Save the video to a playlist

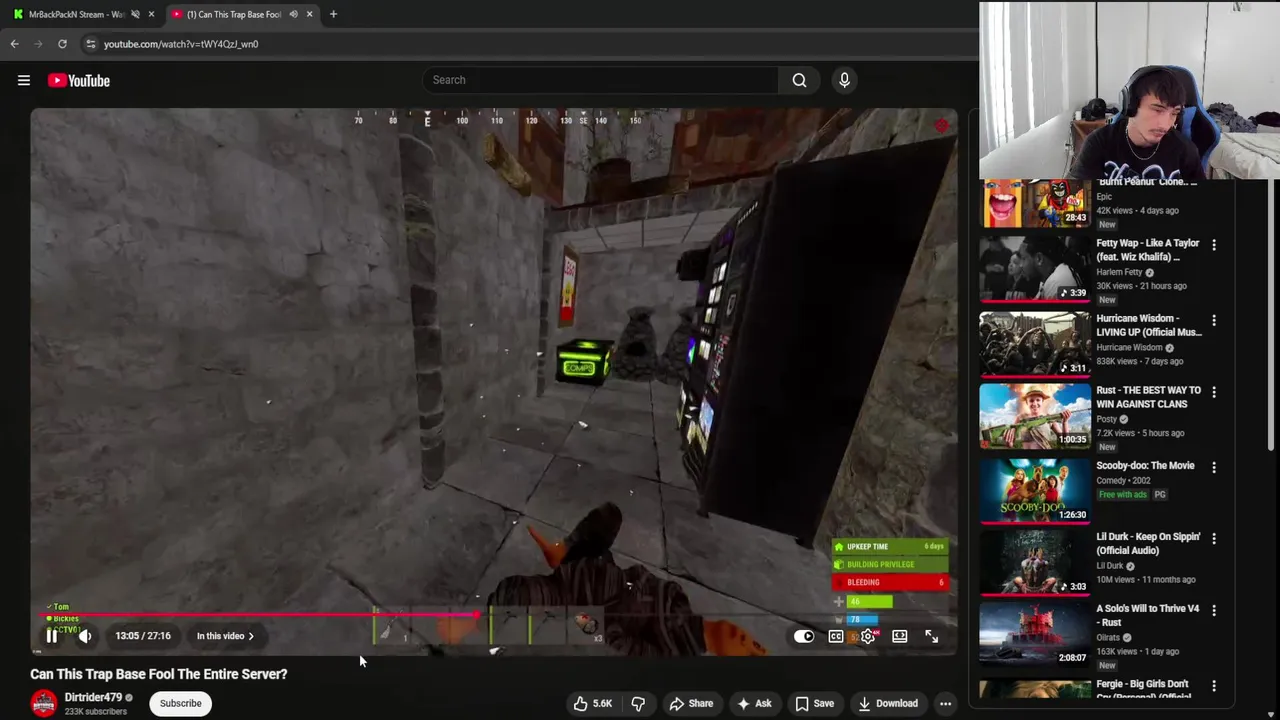coord(814,703)
